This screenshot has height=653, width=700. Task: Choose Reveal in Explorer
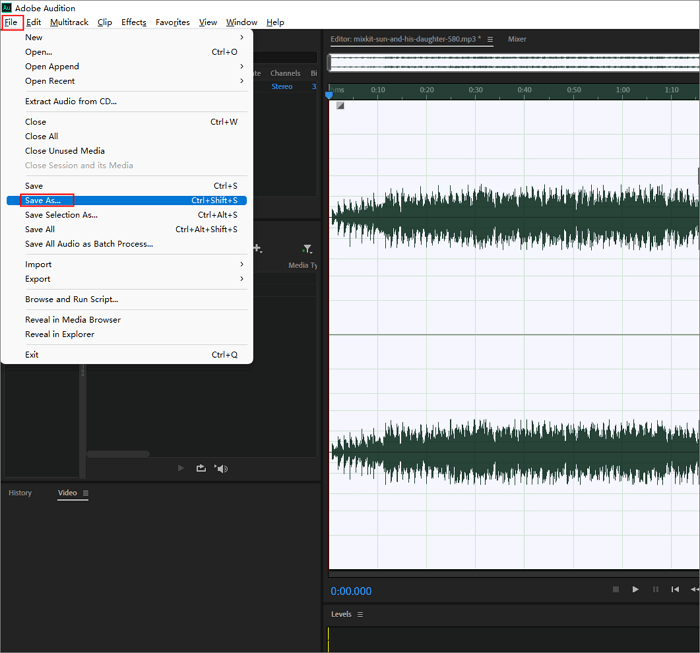point(127,334)
